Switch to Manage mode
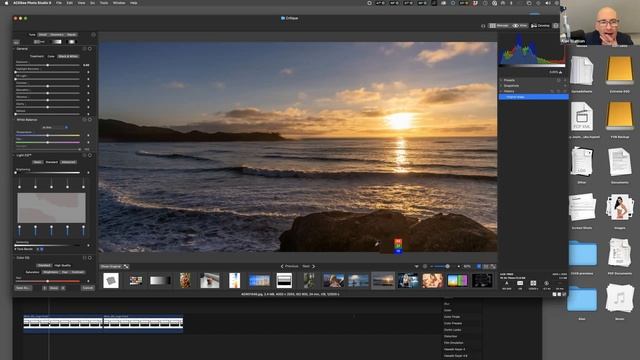Image resolution: width=640 pixels, height=360 pixels. [499, 26]
